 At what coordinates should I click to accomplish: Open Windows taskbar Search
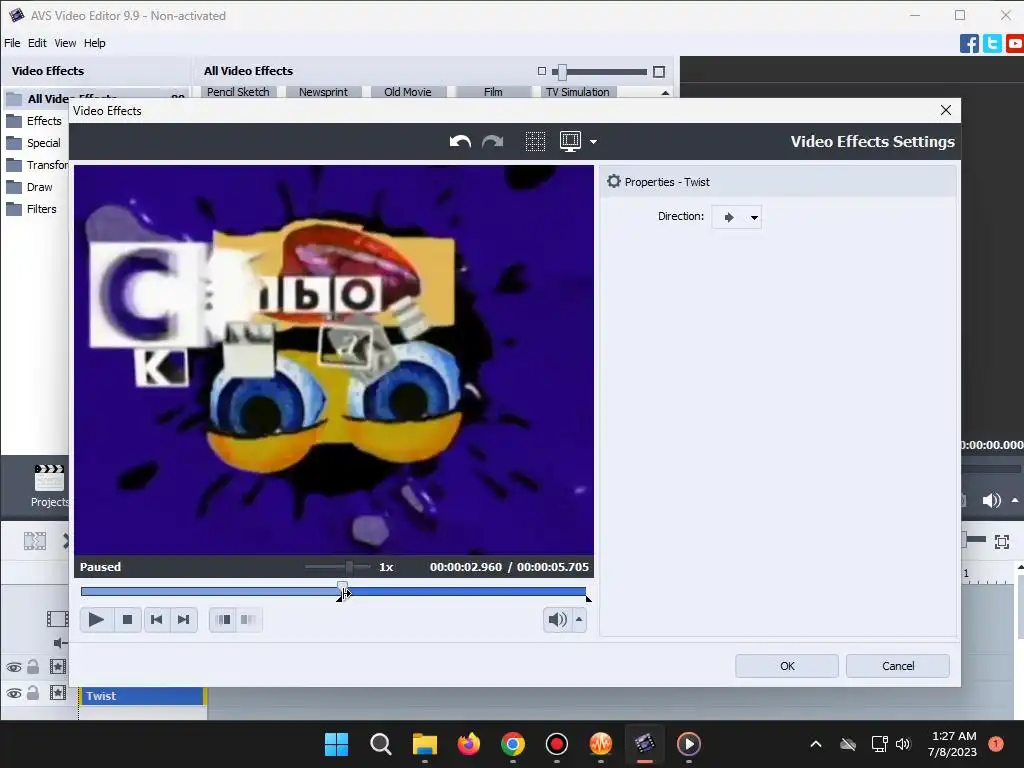pos(380,744)
